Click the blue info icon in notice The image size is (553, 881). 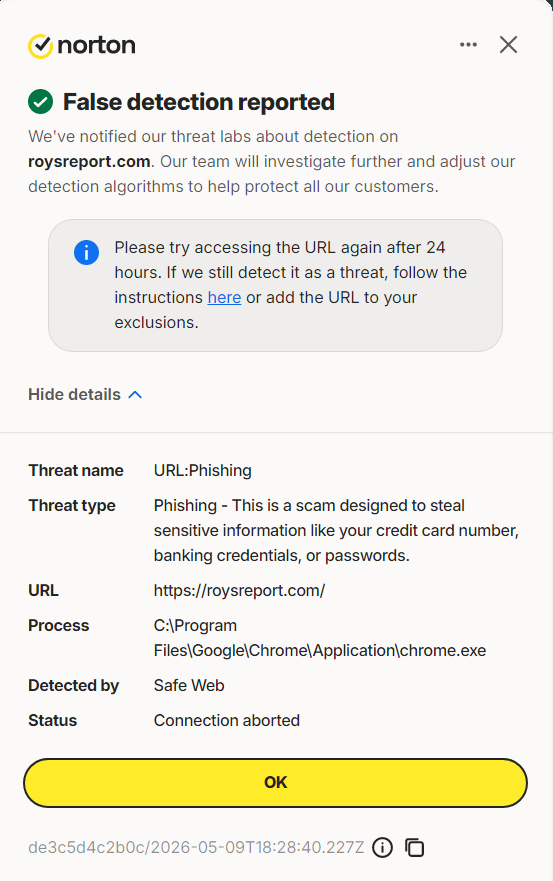[86, 252]
